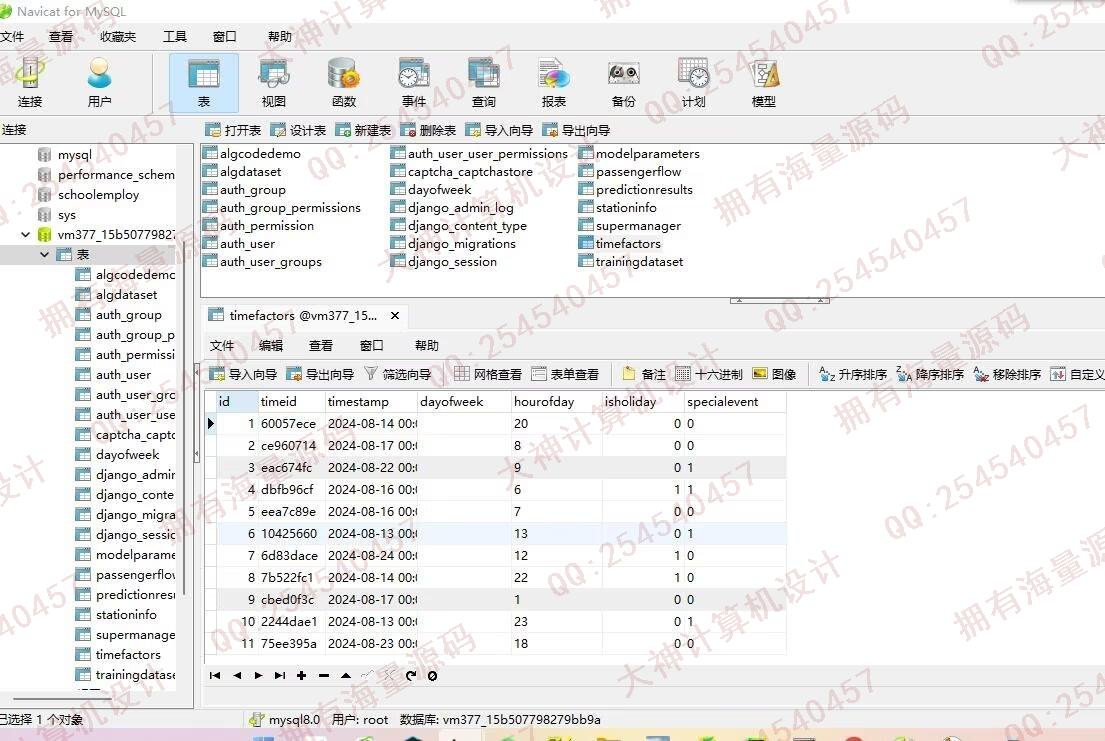Go to previous record button
Screen dimensions: 1105x741
point(237,675)
